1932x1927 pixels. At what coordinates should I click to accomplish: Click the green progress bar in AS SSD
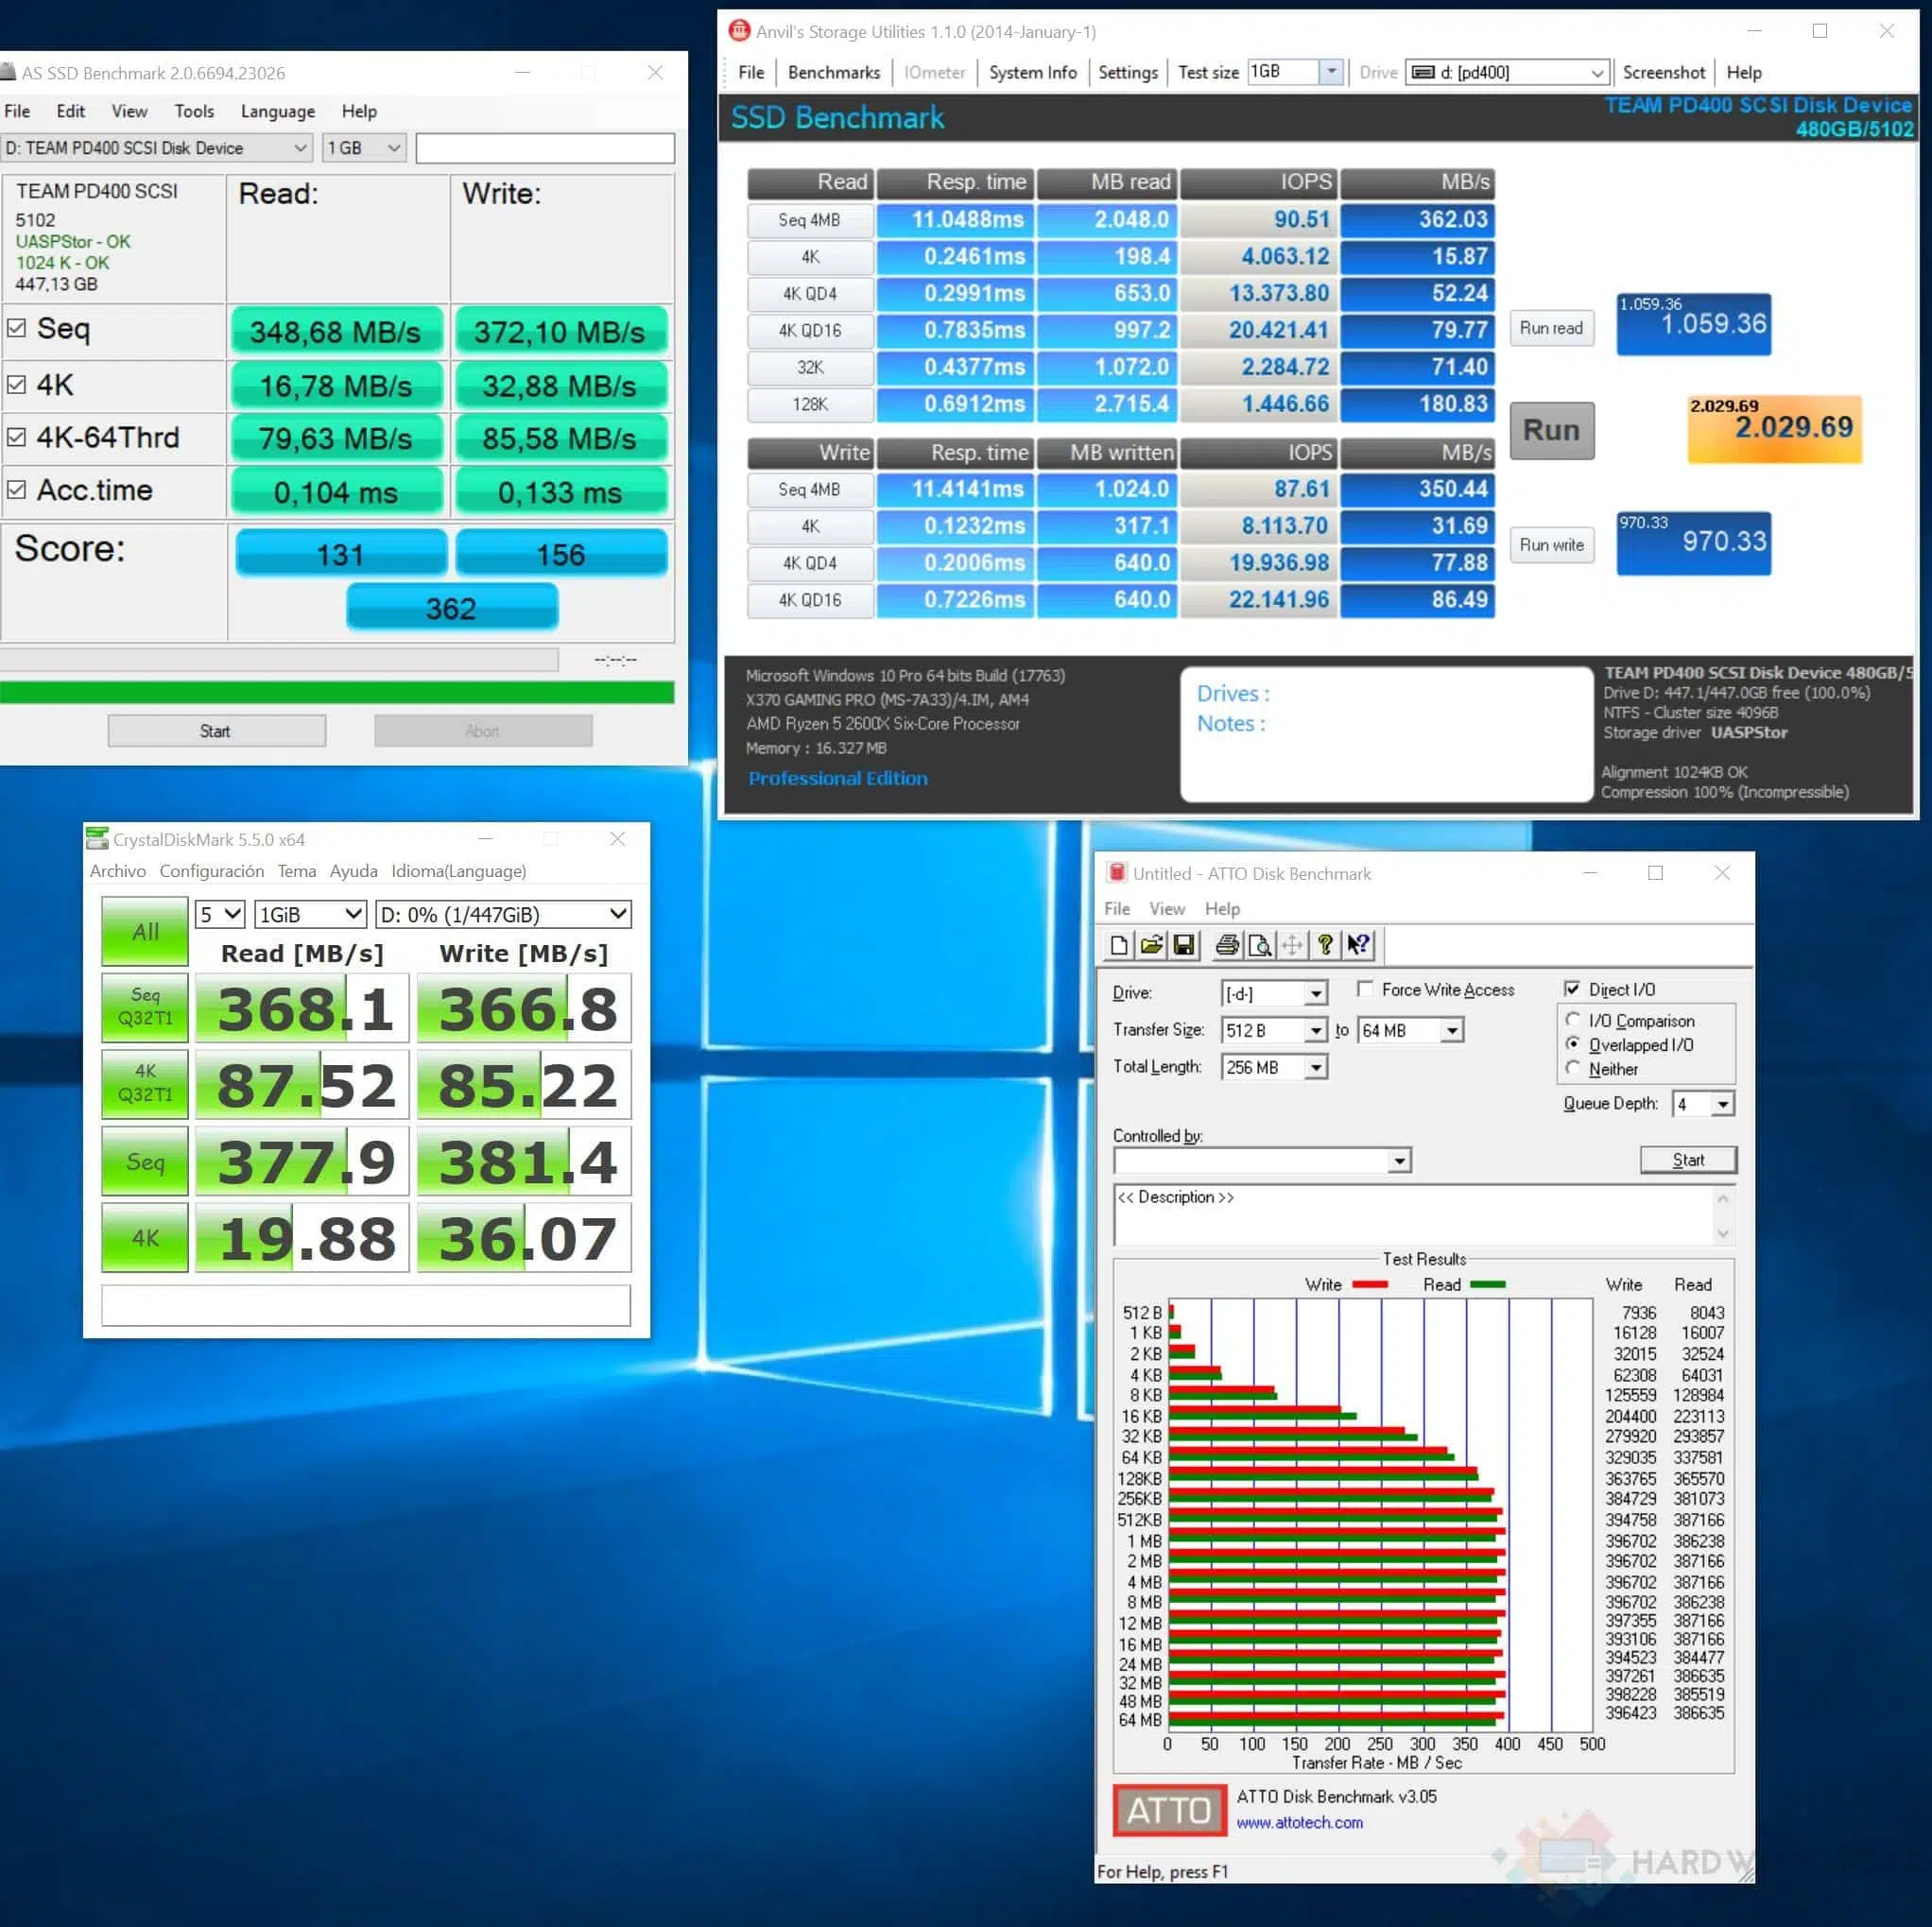click(x=337, y=692)
